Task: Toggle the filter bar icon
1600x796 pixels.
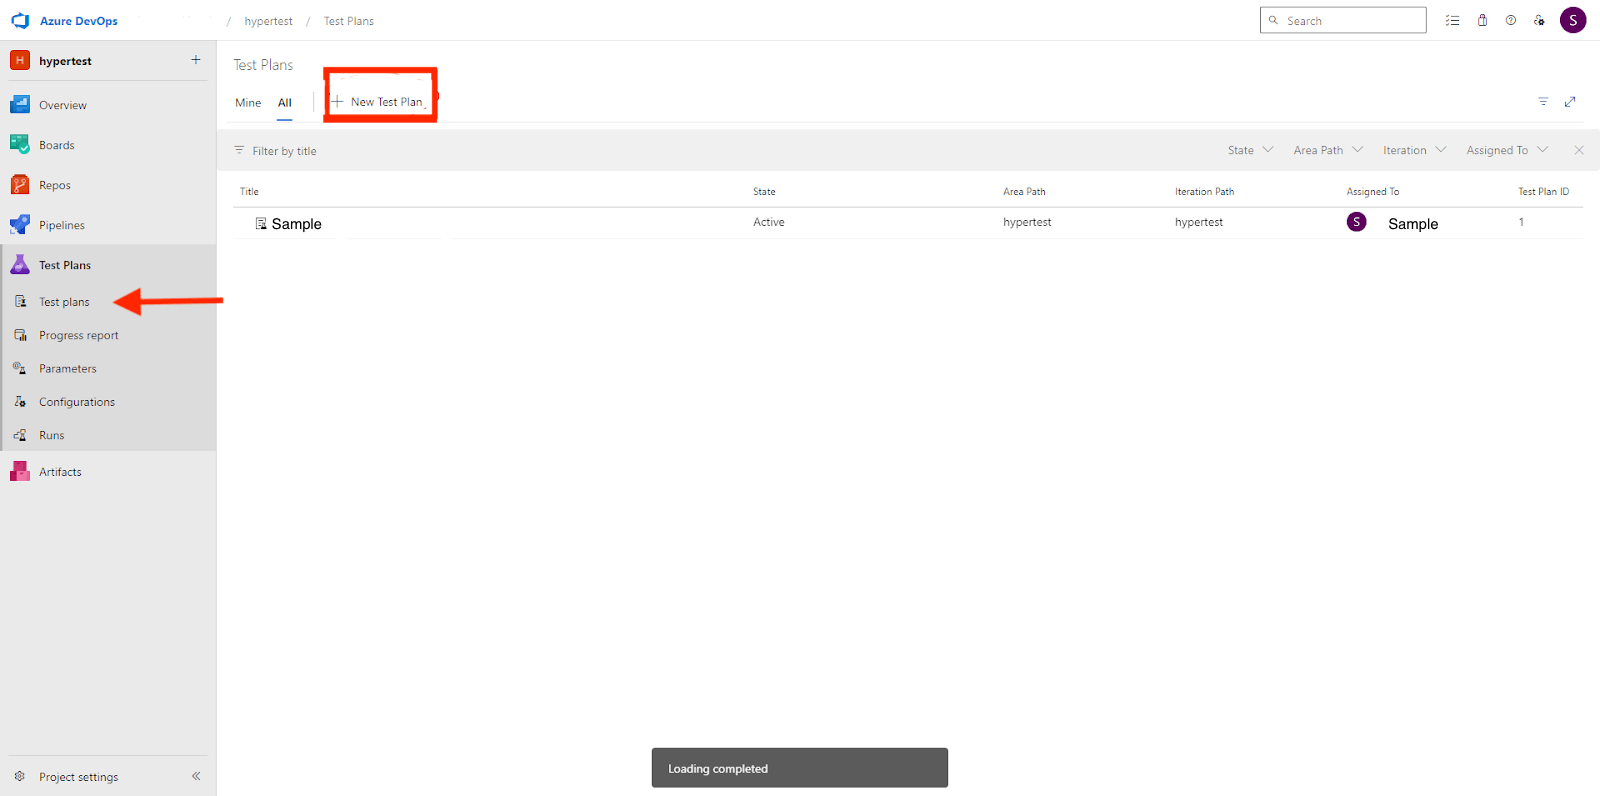Action: pos(1543,102)
